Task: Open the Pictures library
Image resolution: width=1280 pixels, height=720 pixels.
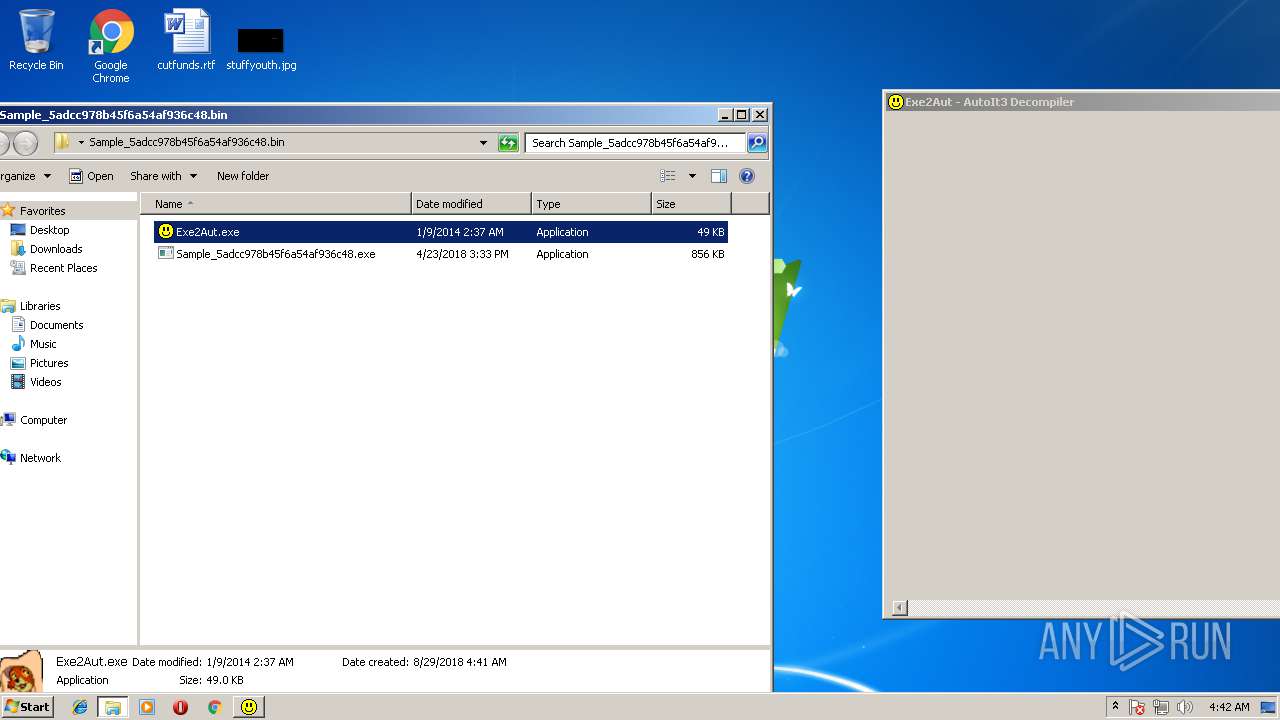Action: click(x=49, y=363)
